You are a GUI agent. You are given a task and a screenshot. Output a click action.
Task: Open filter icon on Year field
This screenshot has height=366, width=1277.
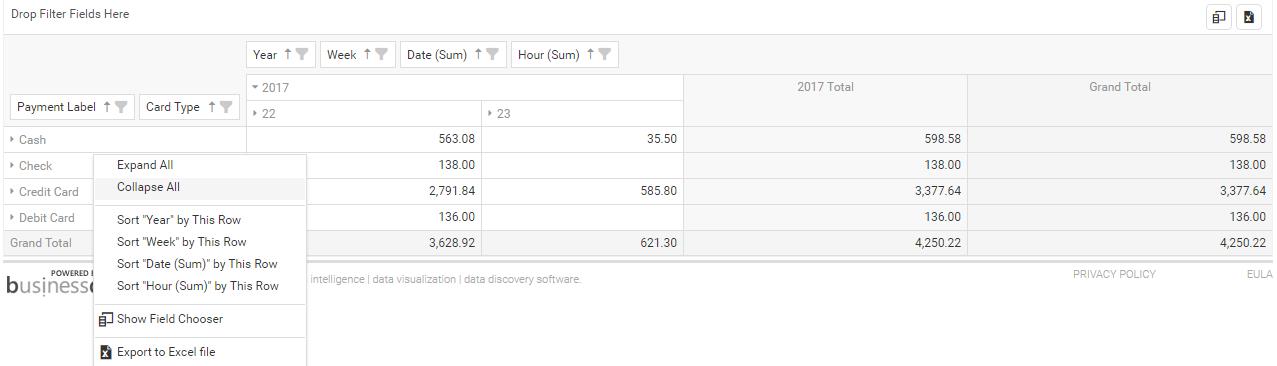pos(302,55)
